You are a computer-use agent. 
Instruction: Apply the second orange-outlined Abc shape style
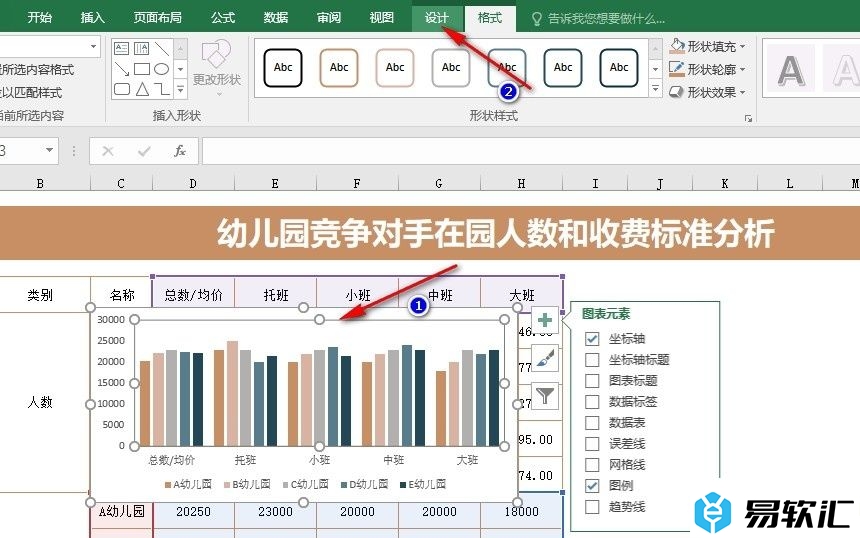click(339, 68)
